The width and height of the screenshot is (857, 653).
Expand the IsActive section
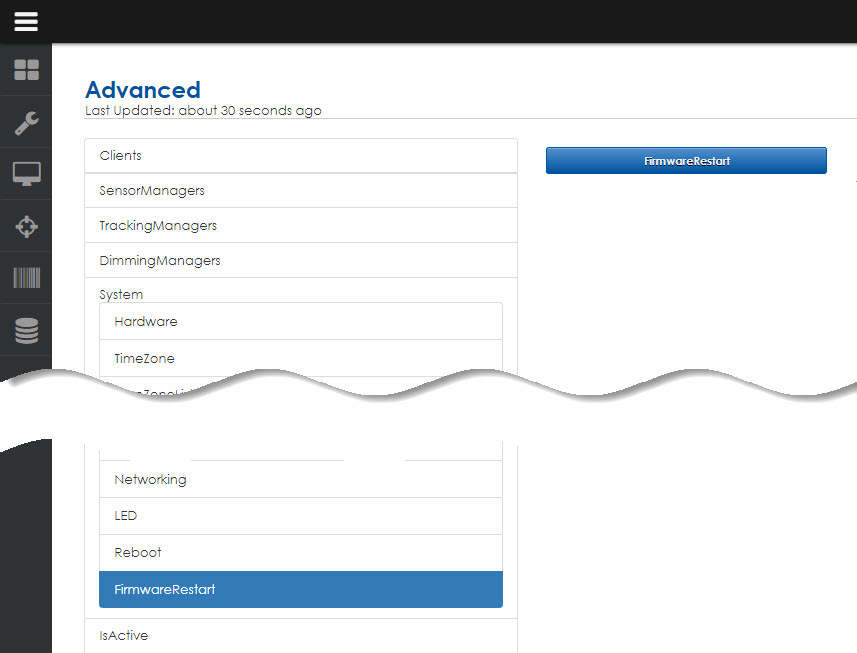pyautogui.click(x=300, y=635)
